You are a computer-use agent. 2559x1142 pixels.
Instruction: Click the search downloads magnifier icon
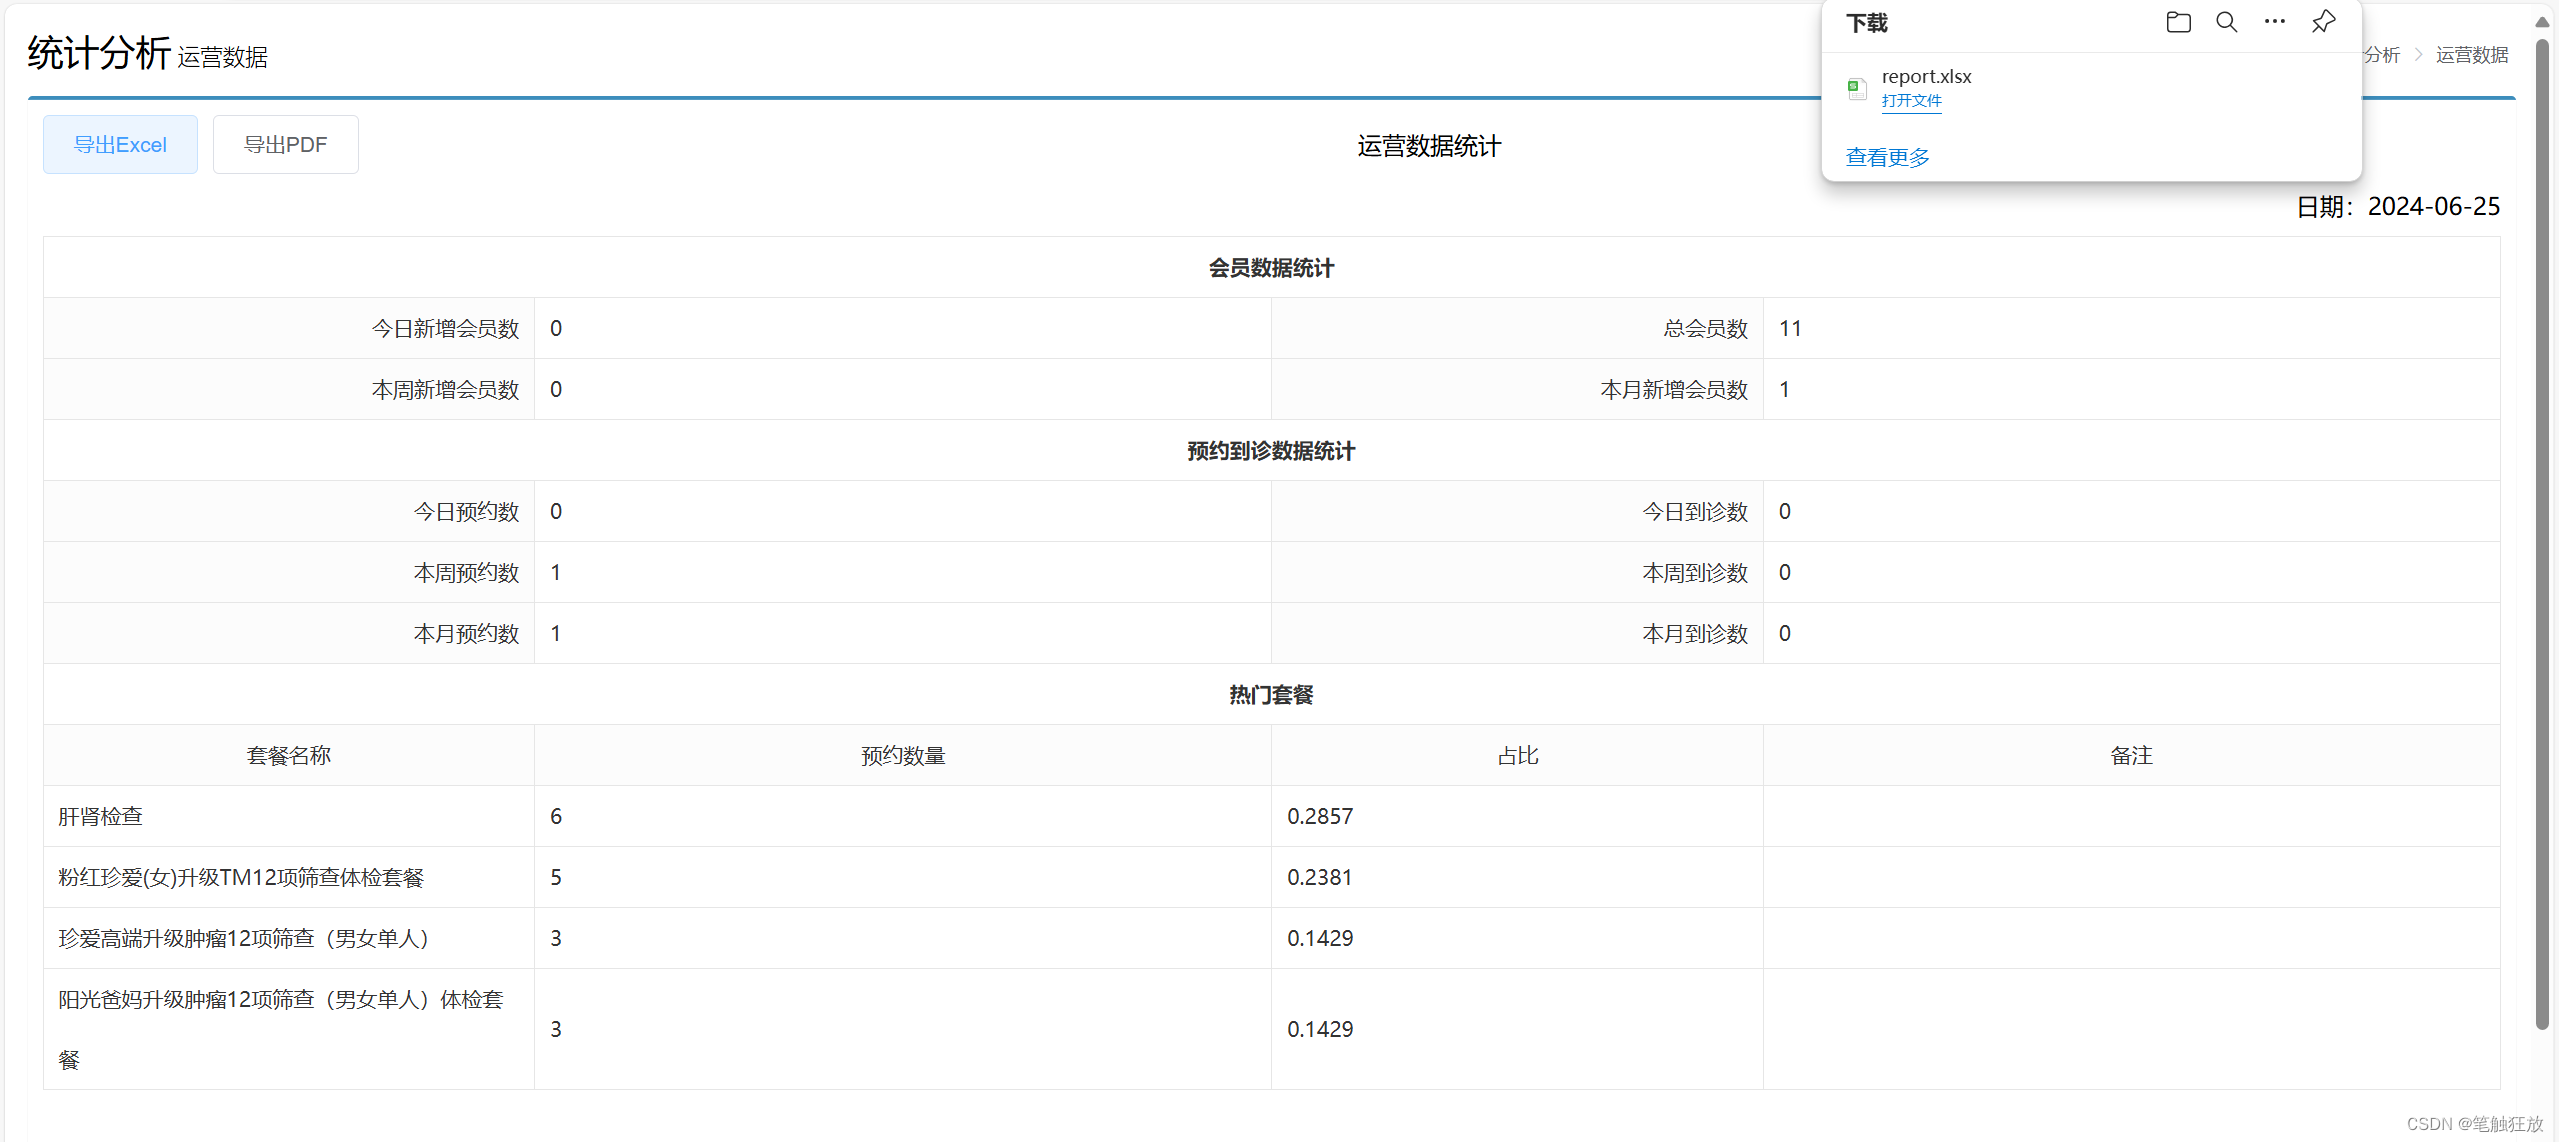[2226, 22]
